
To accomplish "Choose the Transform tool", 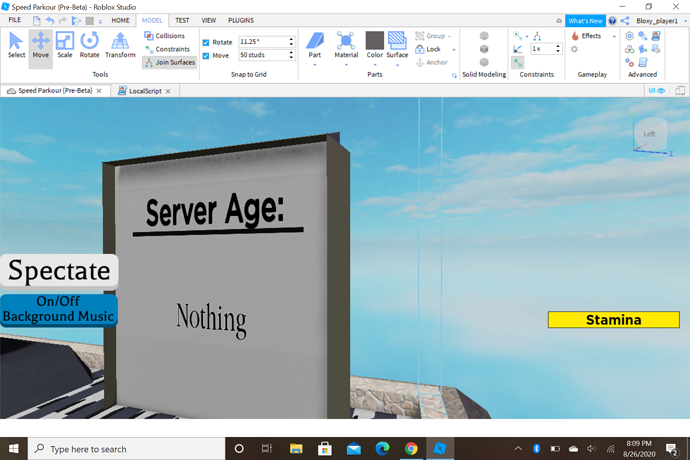I will tap(120, 45).
